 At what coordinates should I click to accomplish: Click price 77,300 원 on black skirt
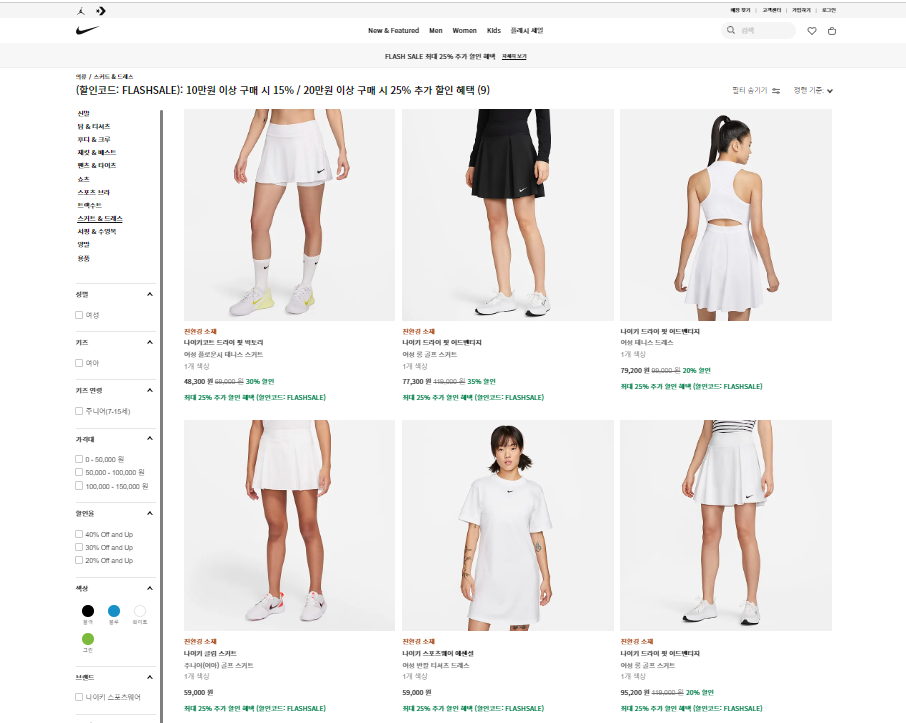[417, 381]
